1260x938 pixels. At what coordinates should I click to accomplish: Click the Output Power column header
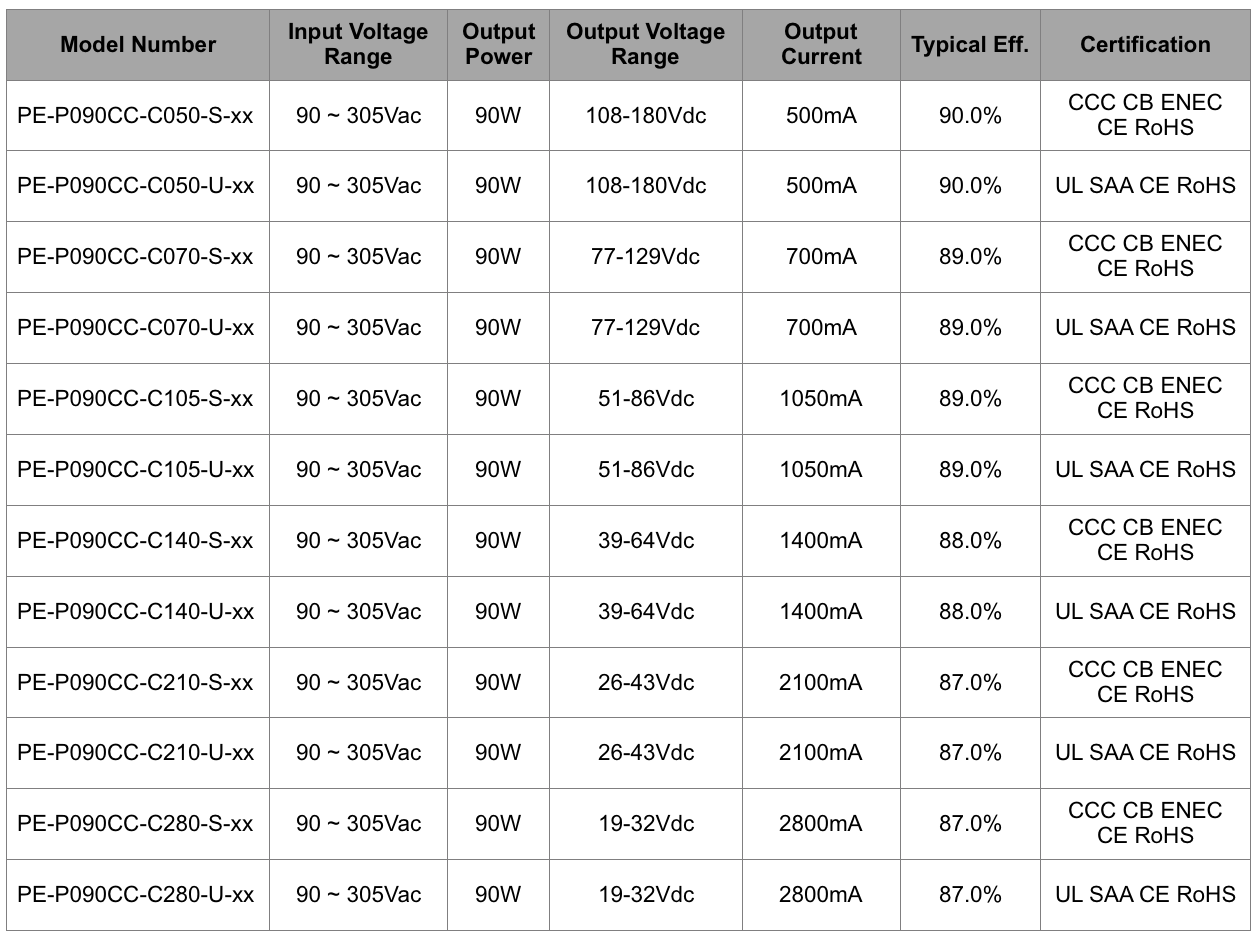point(498,45)
